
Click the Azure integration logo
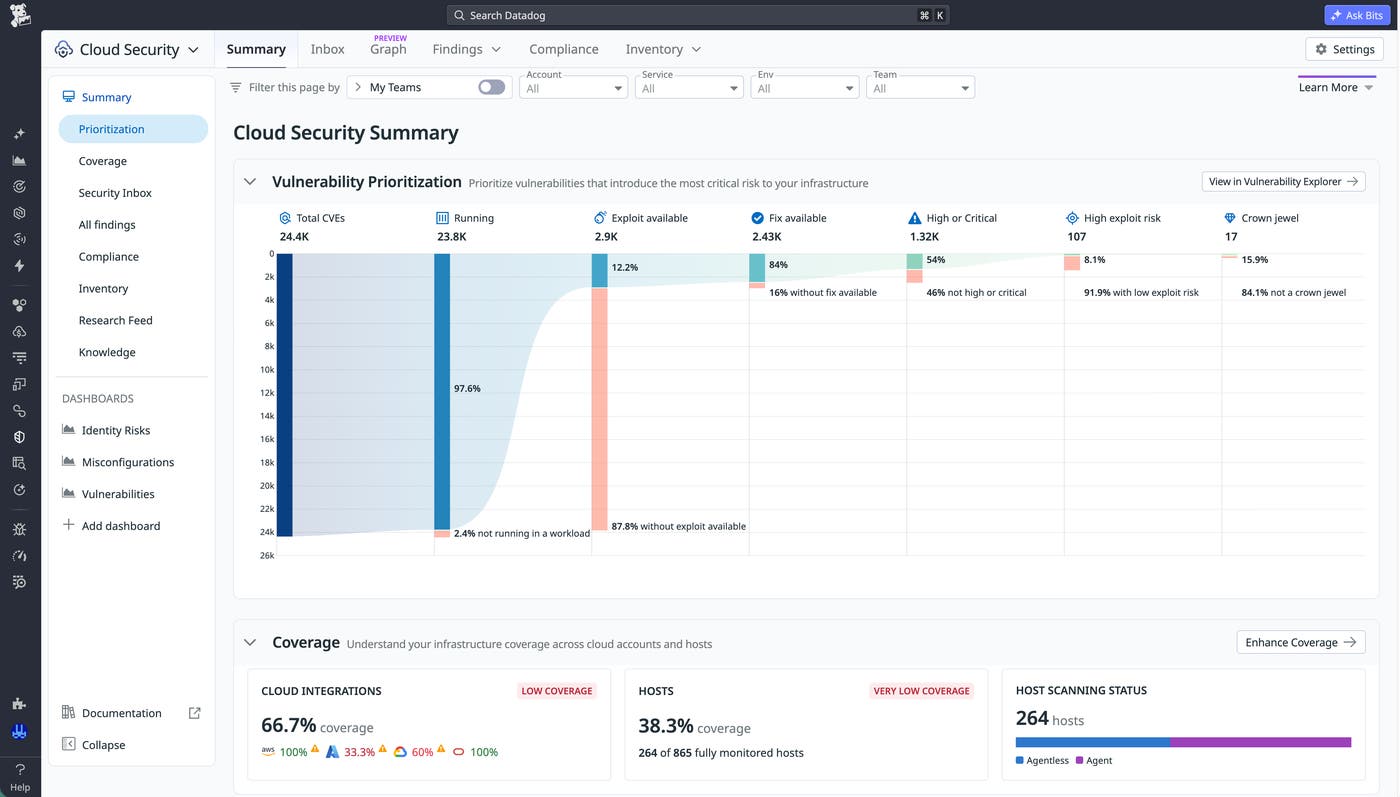333,751
